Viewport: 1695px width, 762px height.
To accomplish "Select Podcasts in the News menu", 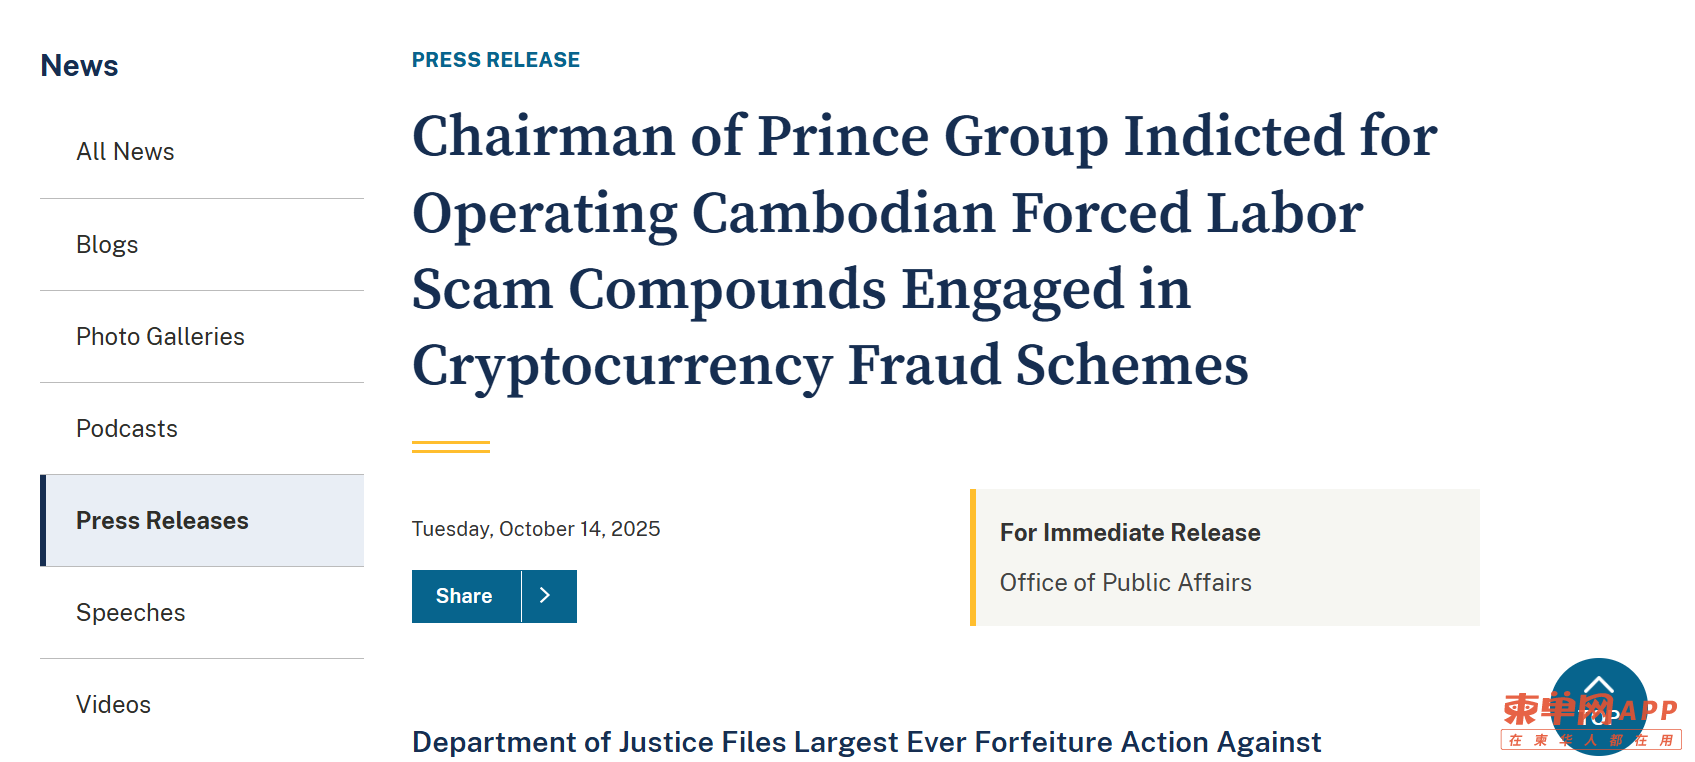I will (x=127, y=429).
